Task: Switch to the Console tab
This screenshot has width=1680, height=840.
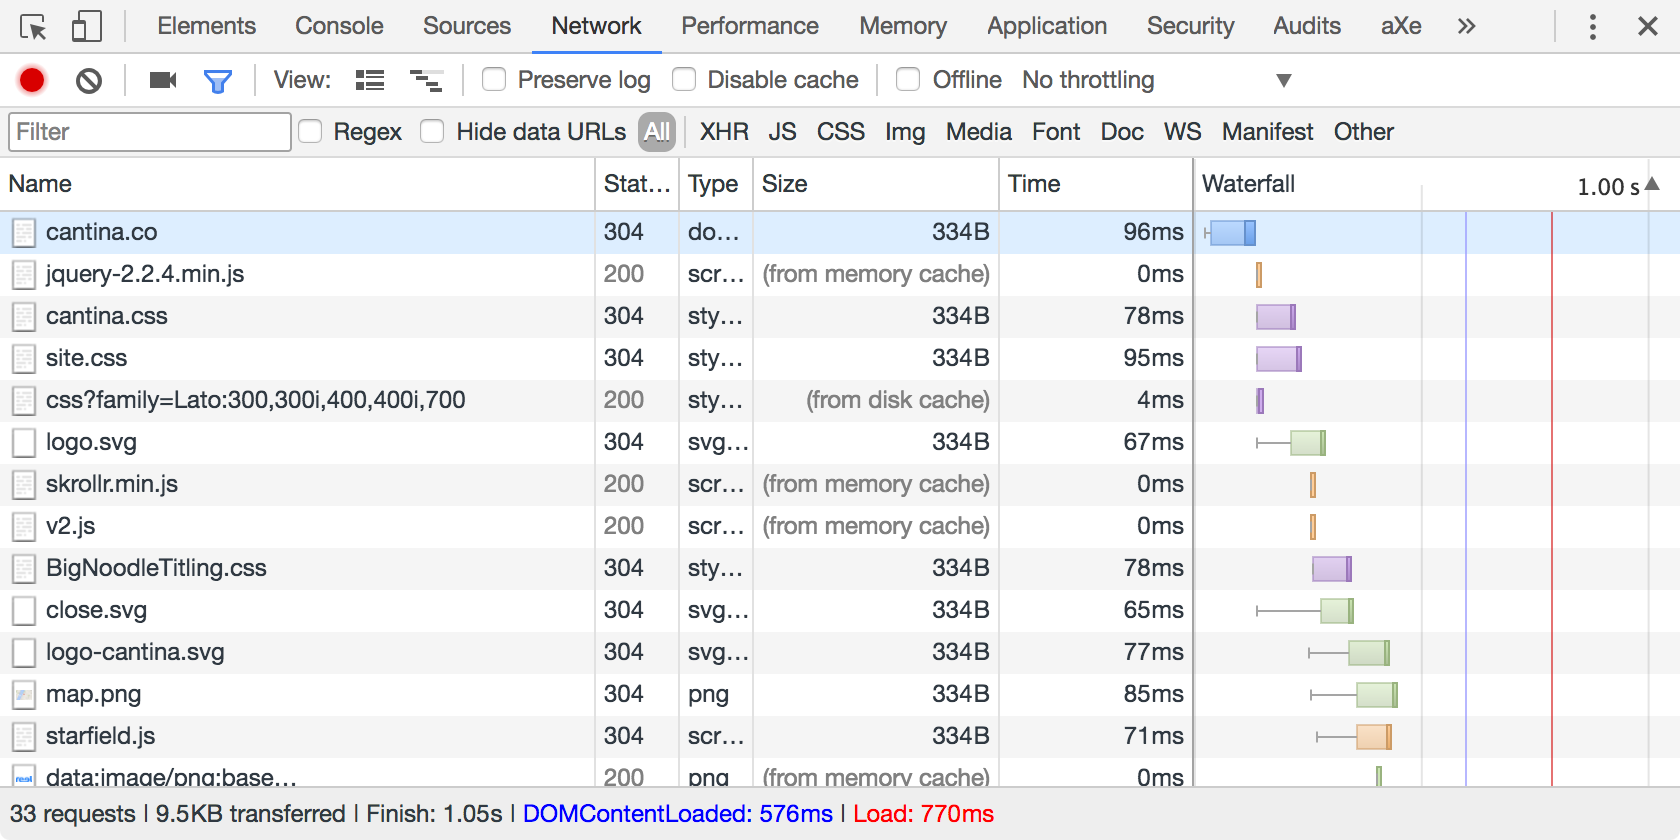Action: tap(339, 26)
